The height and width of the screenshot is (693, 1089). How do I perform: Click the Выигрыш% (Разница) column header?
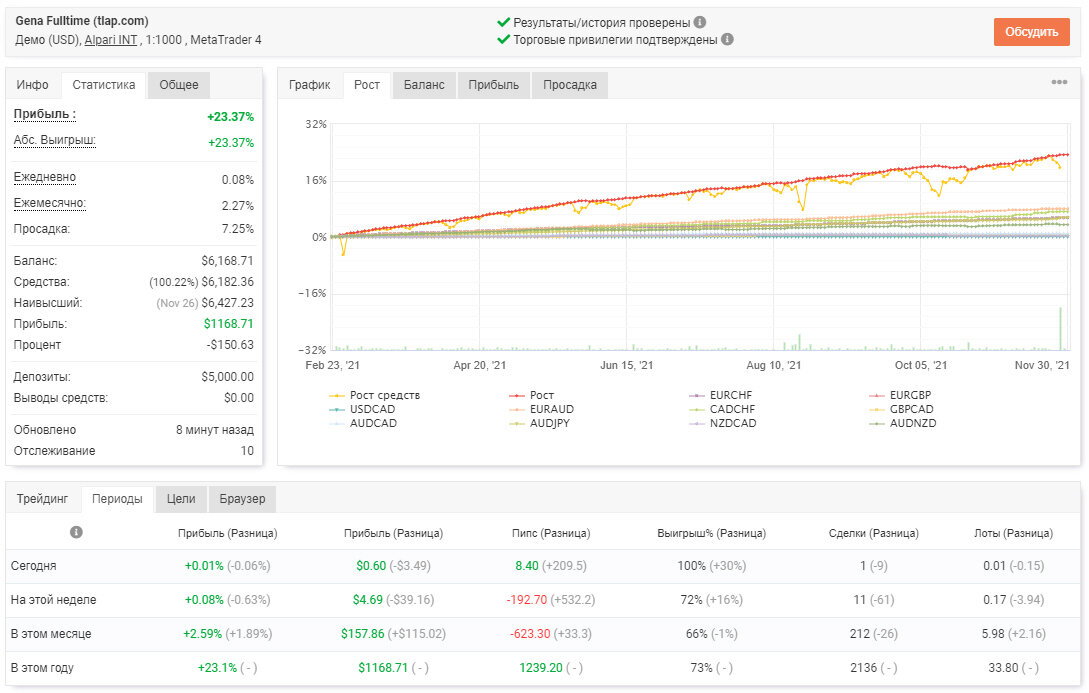click(711, 533)
